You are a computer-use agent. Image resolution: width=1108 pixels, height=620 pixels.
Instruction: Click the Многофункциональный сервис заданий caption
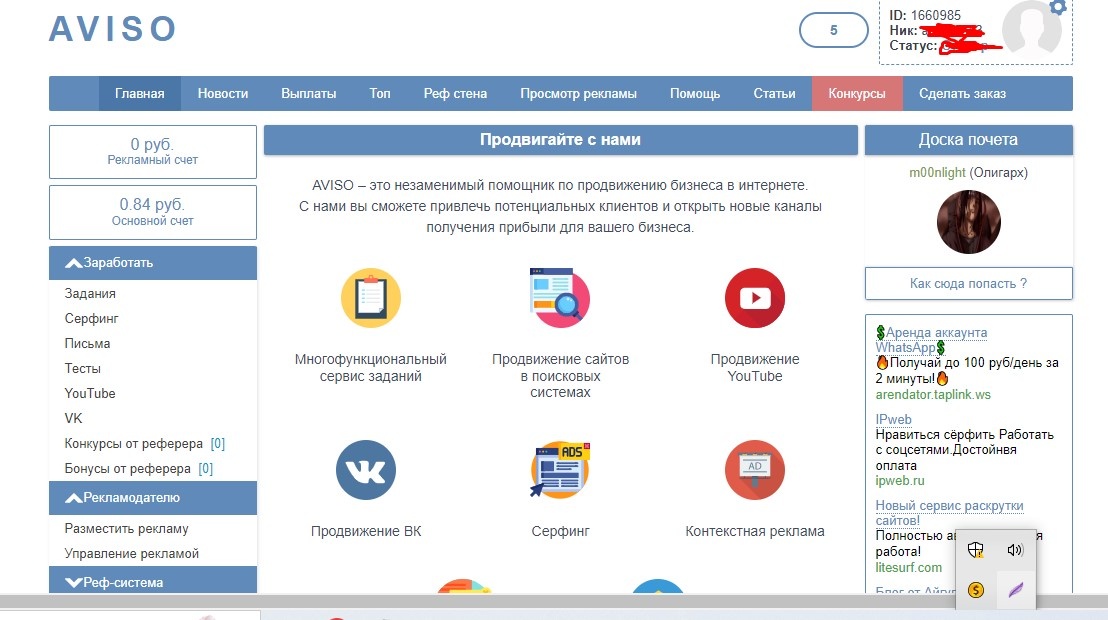click(371, 368)
